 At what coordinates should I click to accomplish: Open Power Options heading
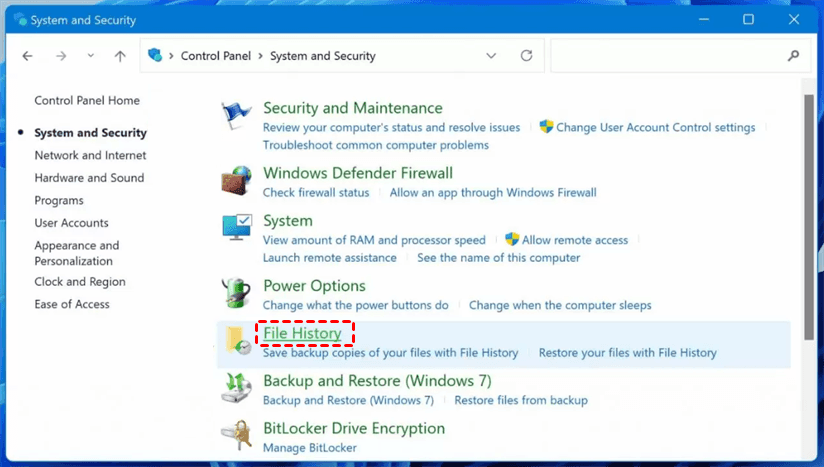[314, 286]
